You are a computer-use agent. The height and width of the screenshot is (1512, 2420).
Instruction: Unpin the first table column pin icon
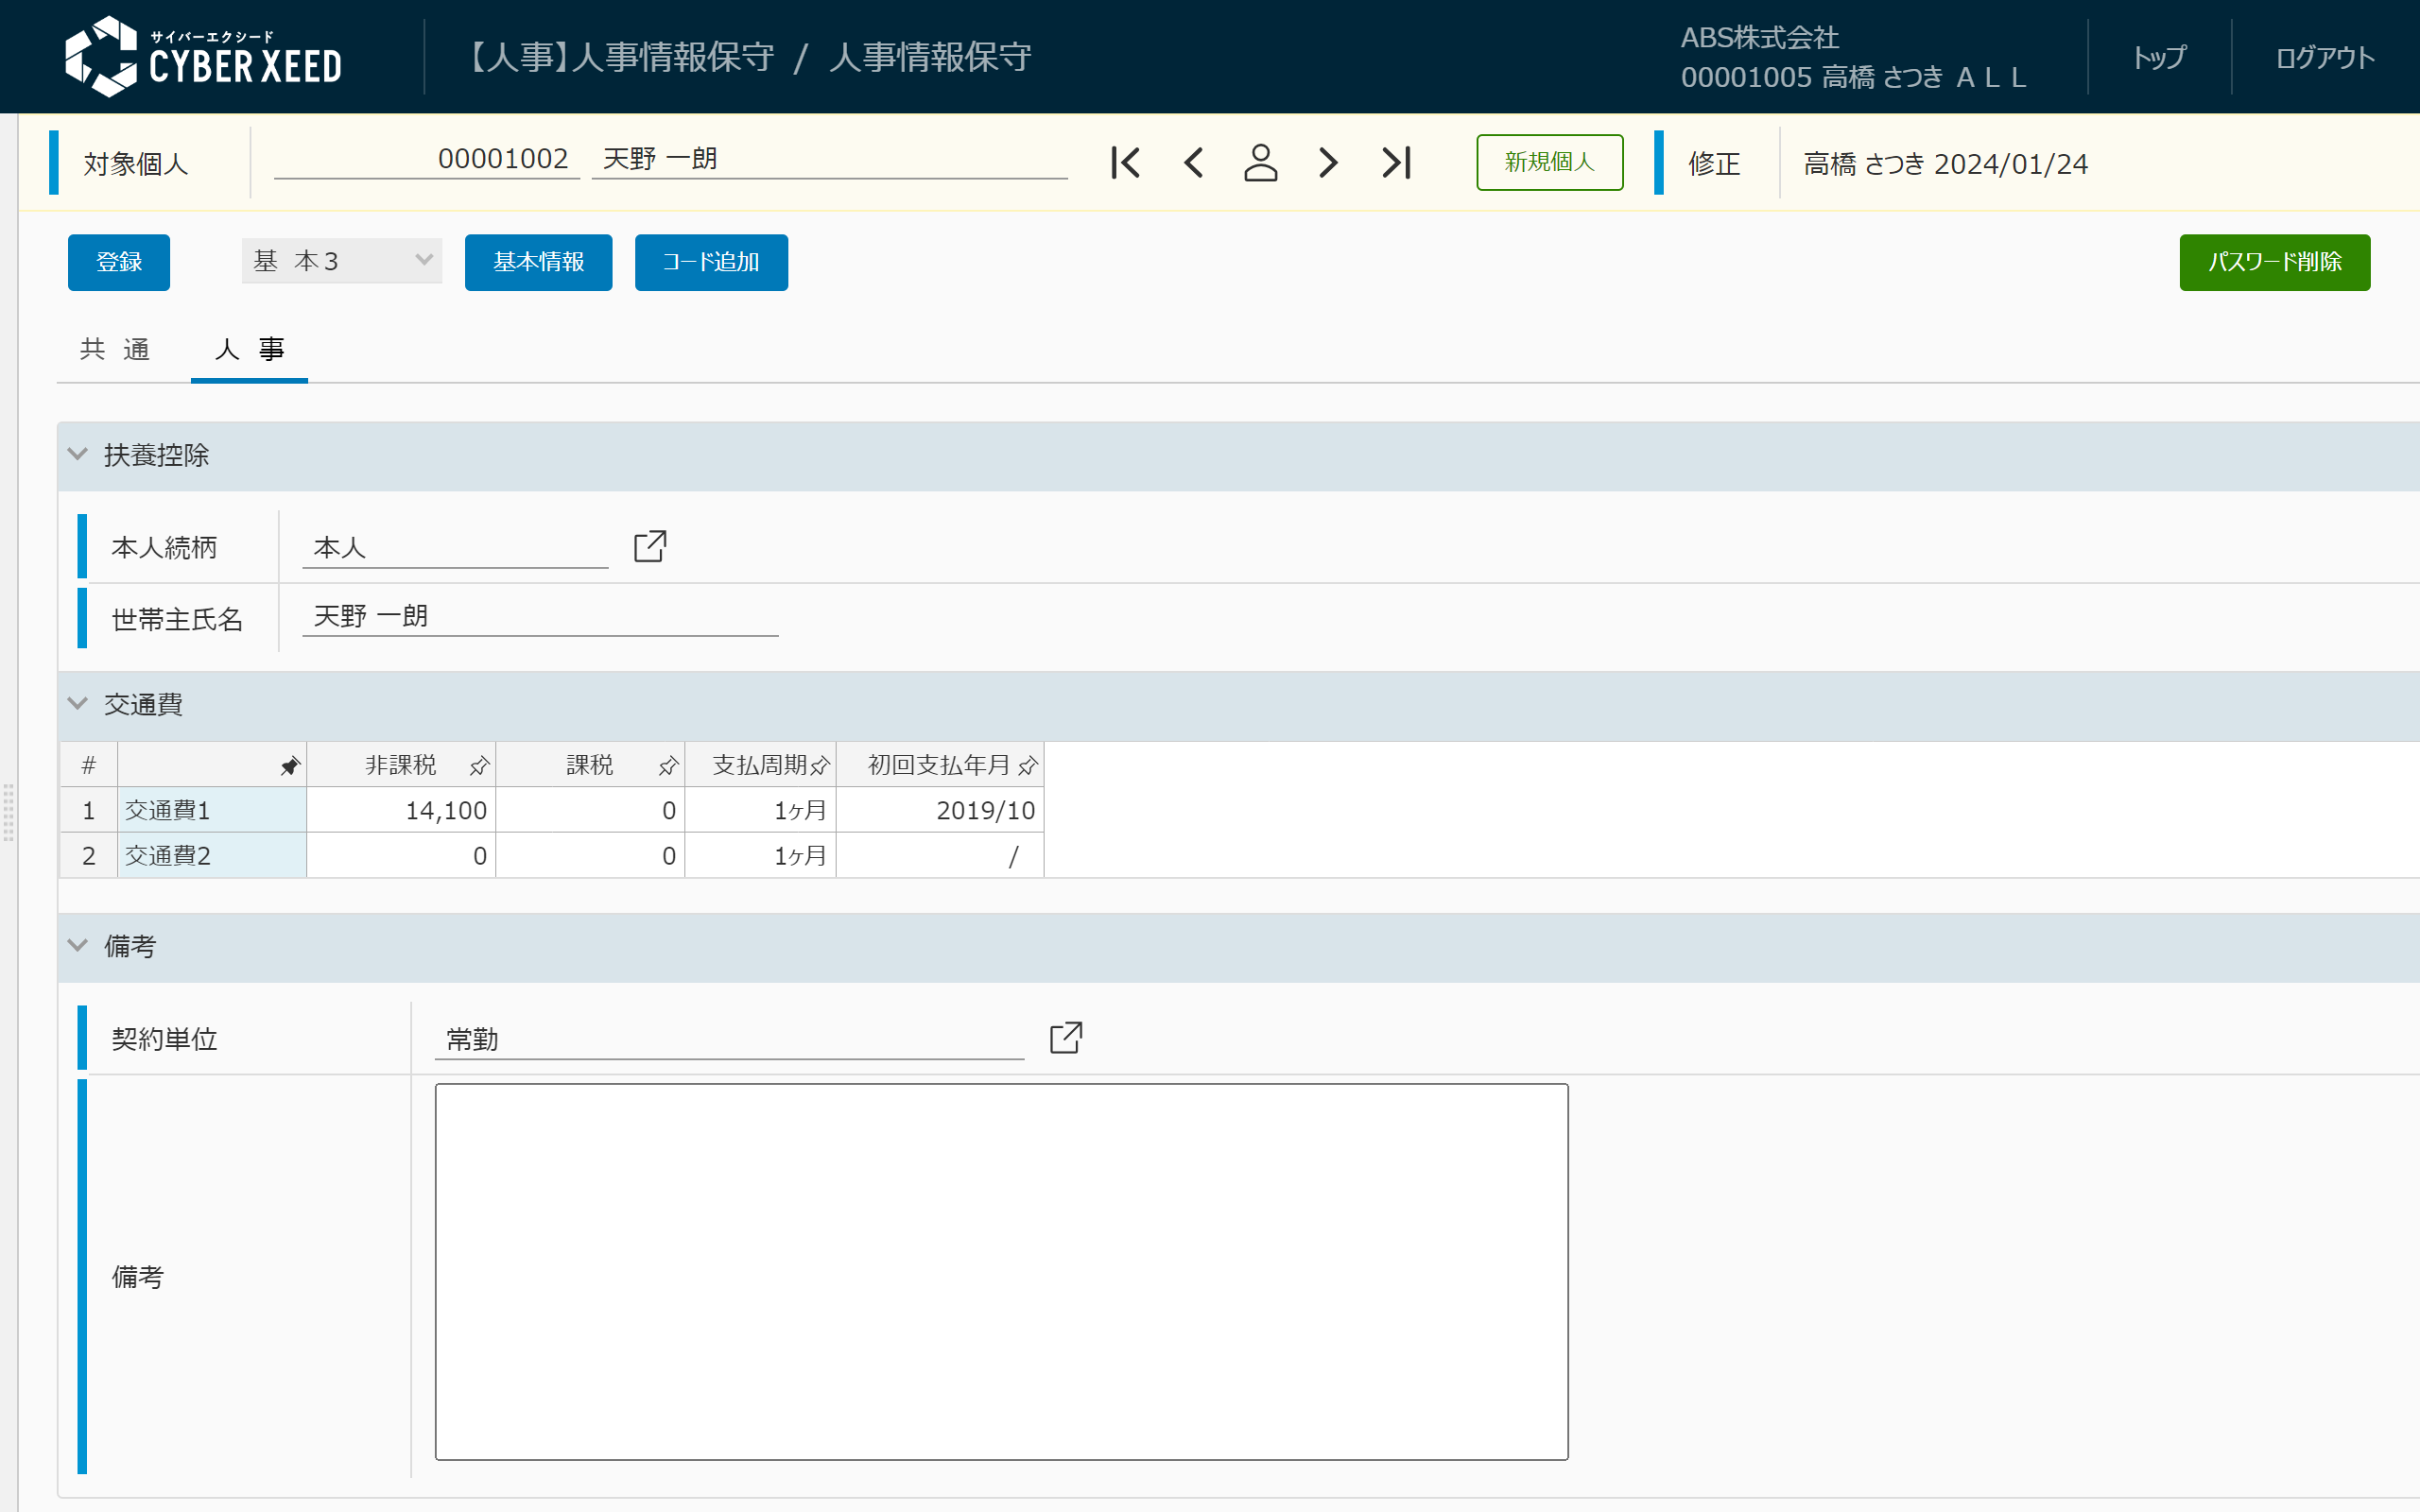(290, 766)
